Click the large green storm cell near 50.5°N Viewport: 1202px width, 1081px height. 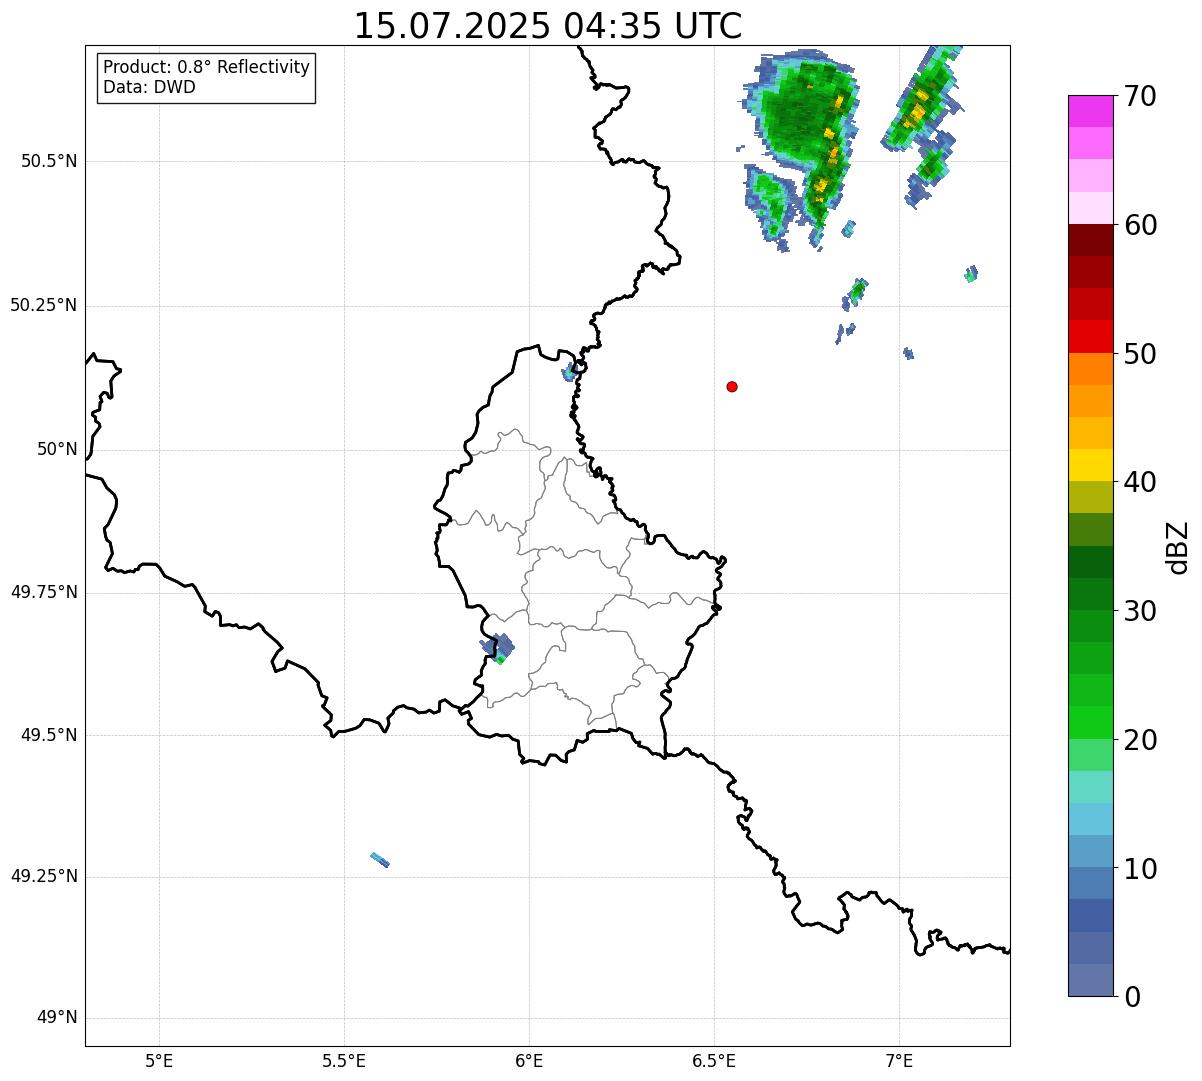pyautogui.click(x=799, y=148)
